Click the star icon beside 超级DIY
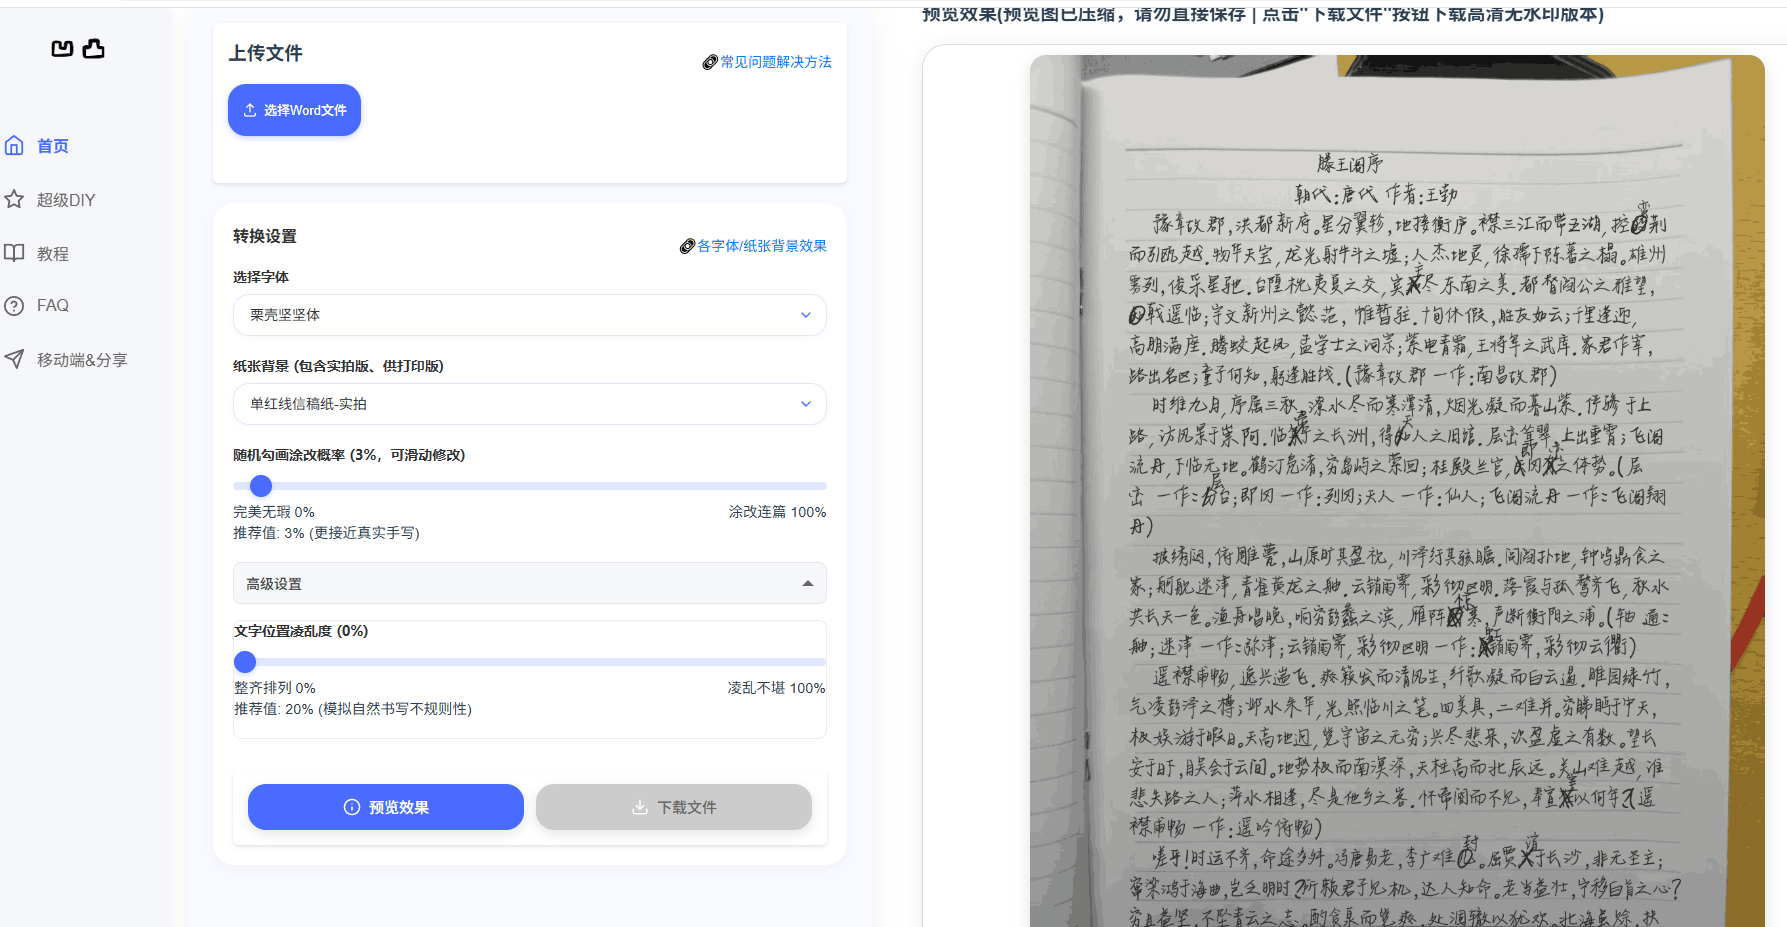The height and width of the screenshot is (927, 1787). tap(14, 199)
